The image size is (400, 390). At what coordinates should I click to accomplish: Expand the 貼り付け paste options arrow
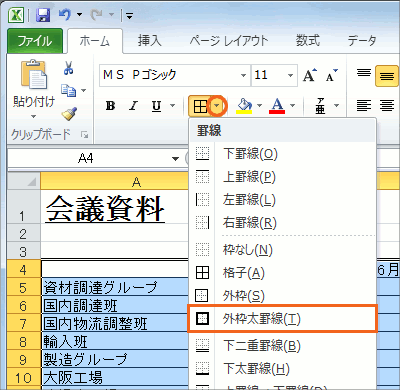(x=33, y=116)
